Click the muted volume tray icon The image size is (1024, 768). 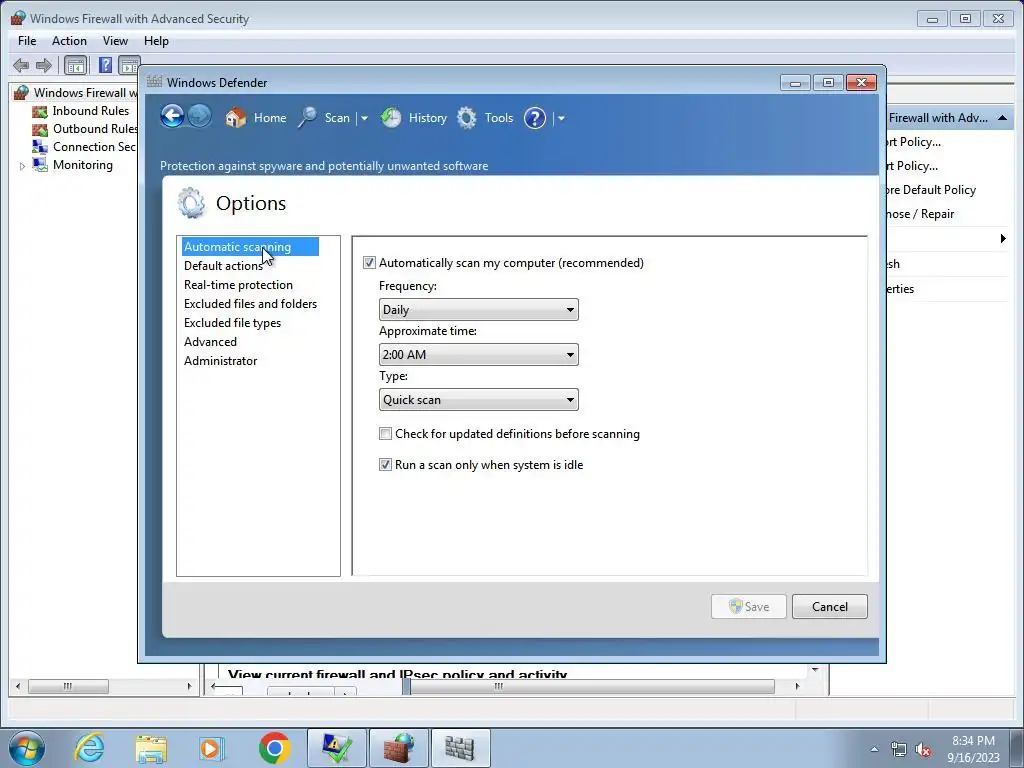(923, 749)
